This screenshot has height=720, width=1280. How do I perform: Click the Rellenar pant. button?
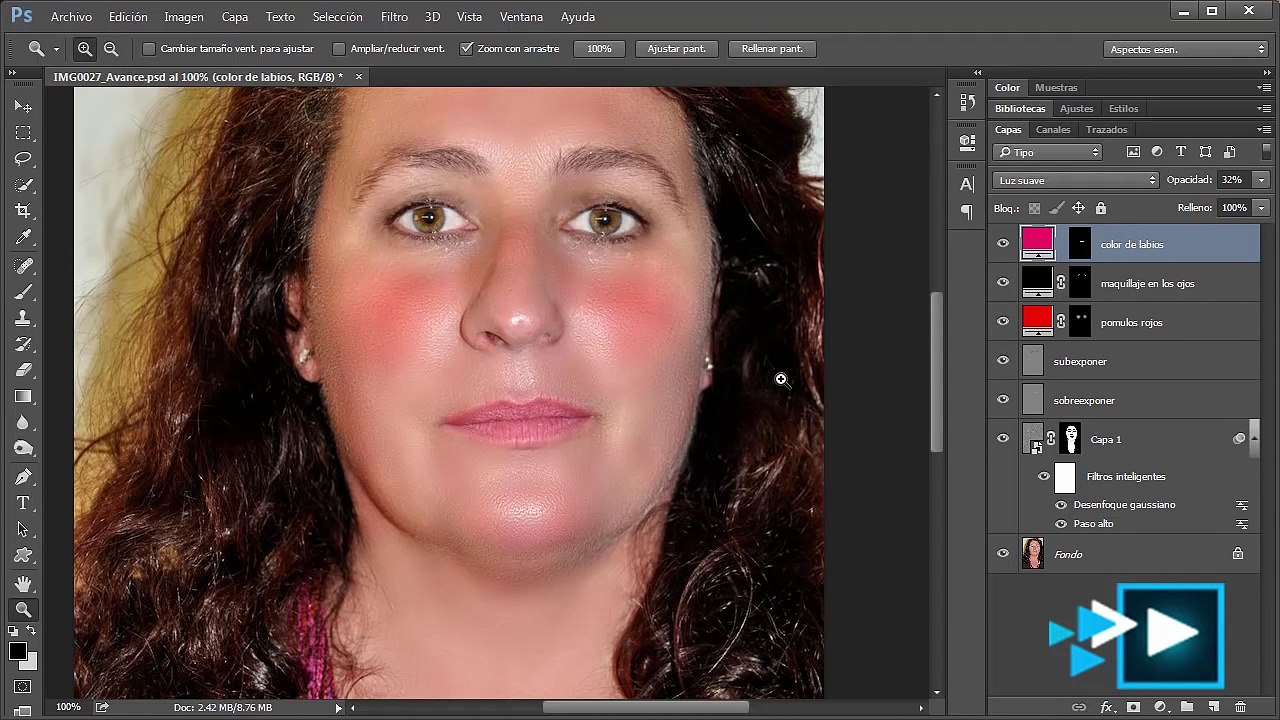coord(772,48)
